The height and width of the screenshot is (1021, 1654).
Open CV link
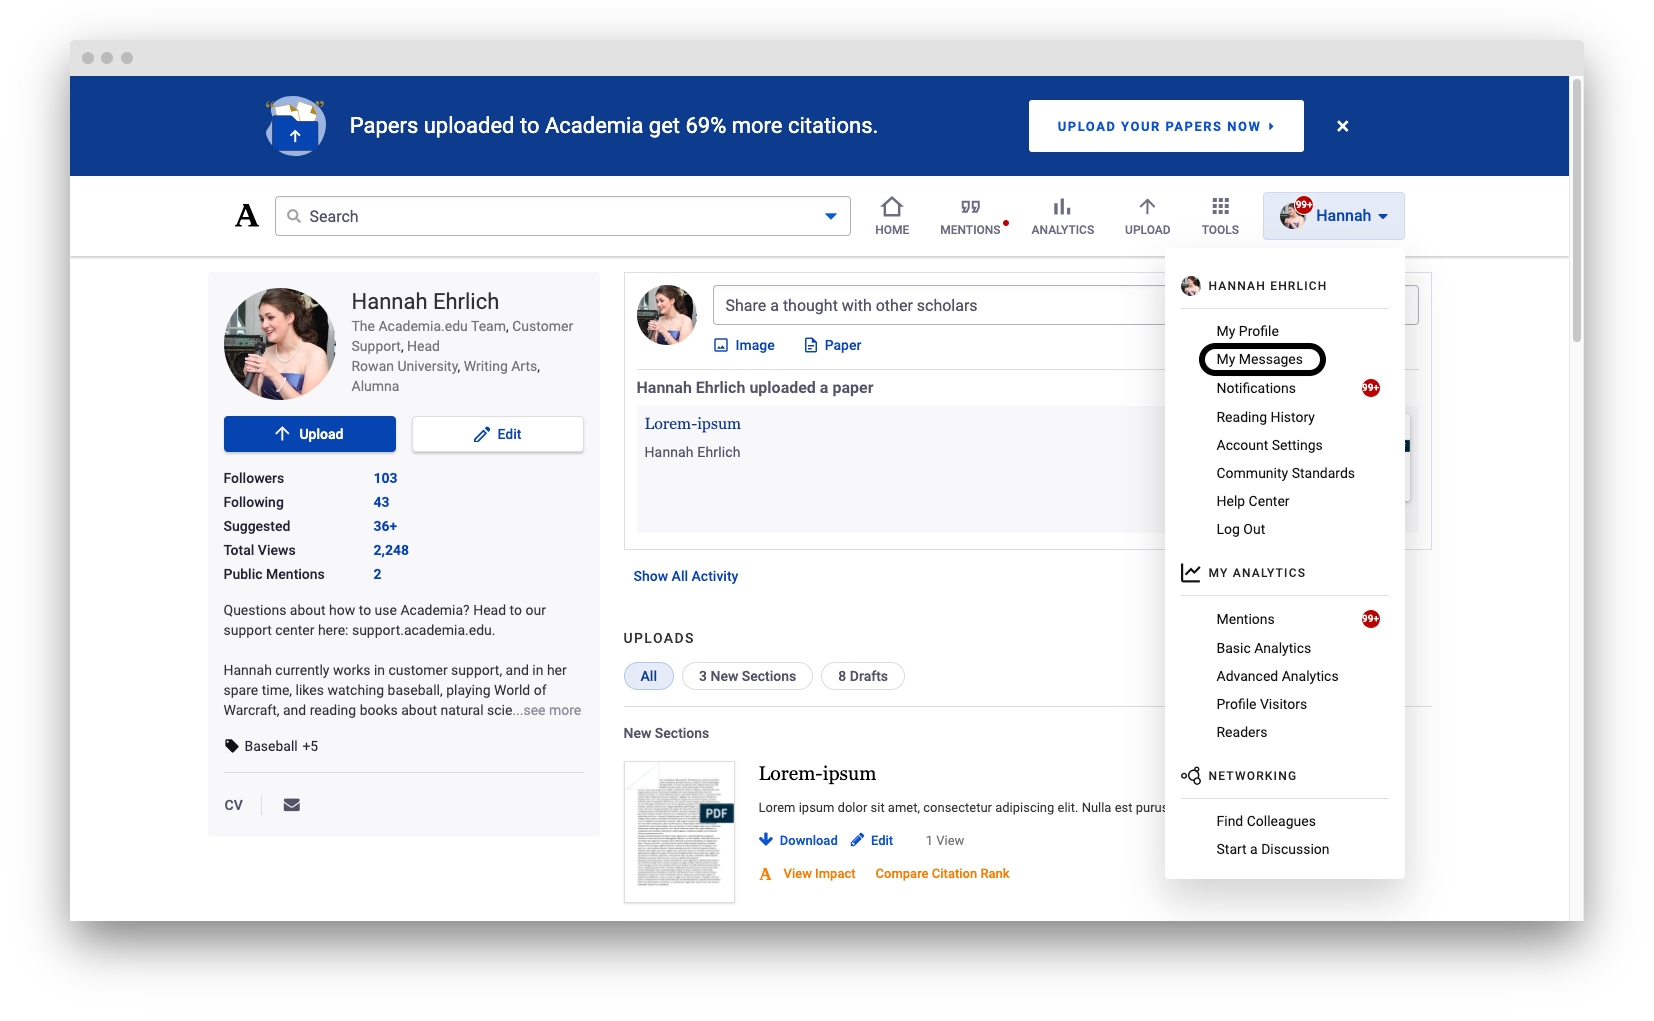[233, 805]
